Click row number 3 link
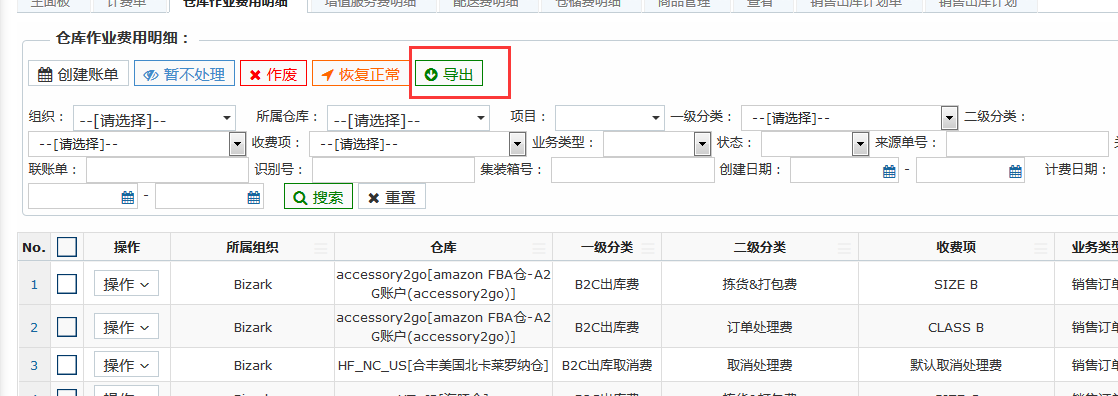 34,366
